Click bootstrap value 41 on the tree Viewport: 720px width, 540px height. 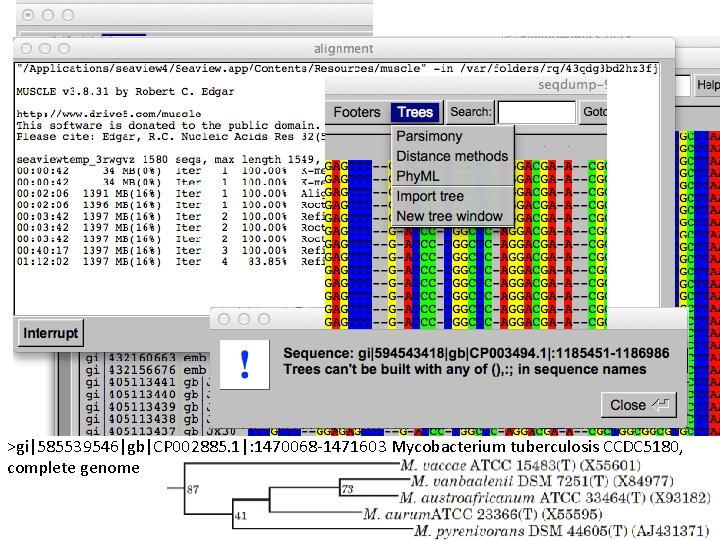241,516
